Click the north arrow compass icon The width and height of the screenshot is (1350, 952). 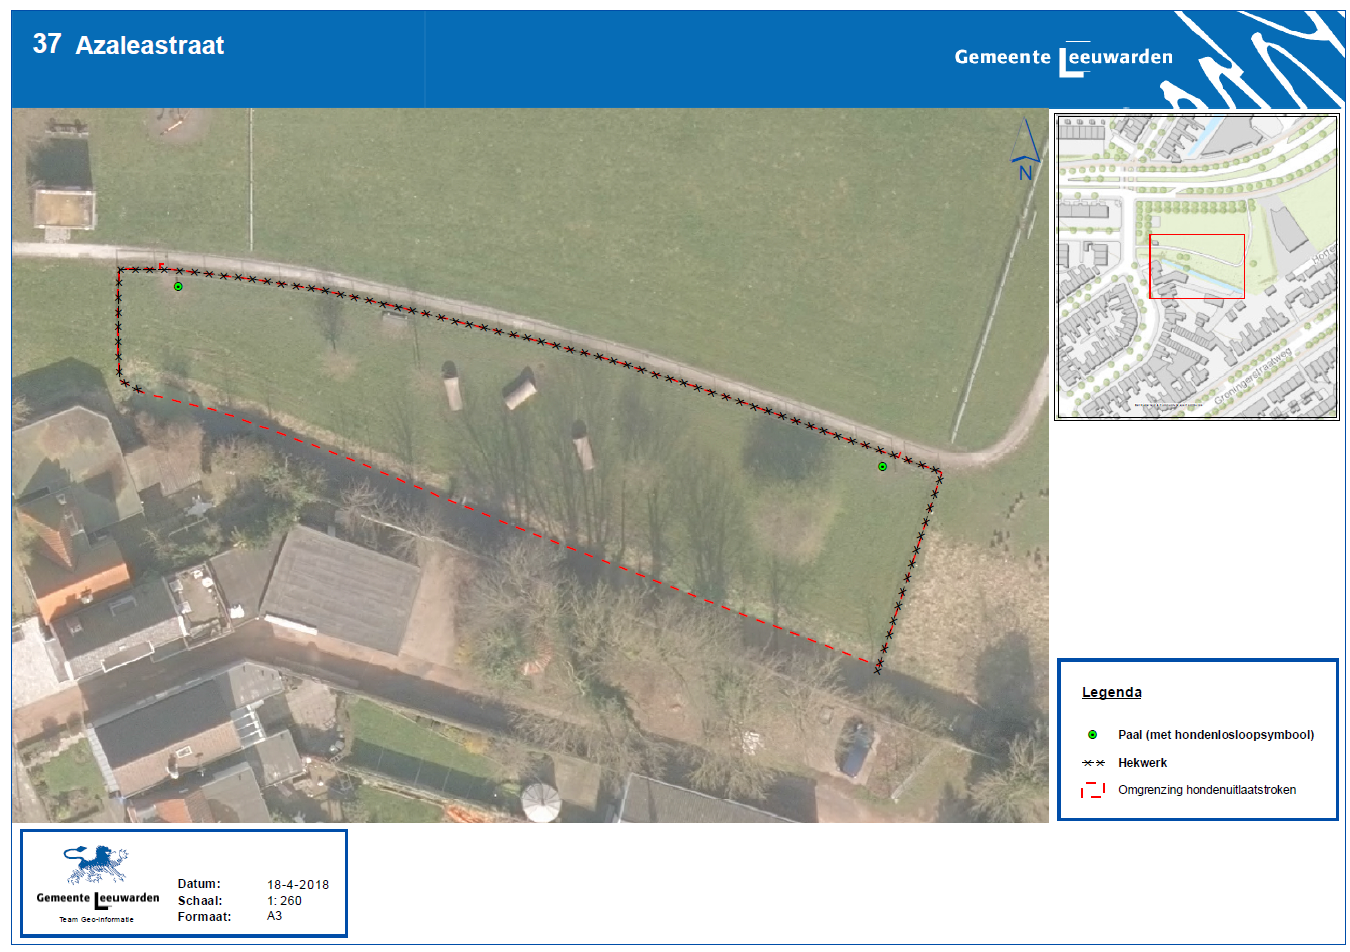click(x=1025, y=152)
